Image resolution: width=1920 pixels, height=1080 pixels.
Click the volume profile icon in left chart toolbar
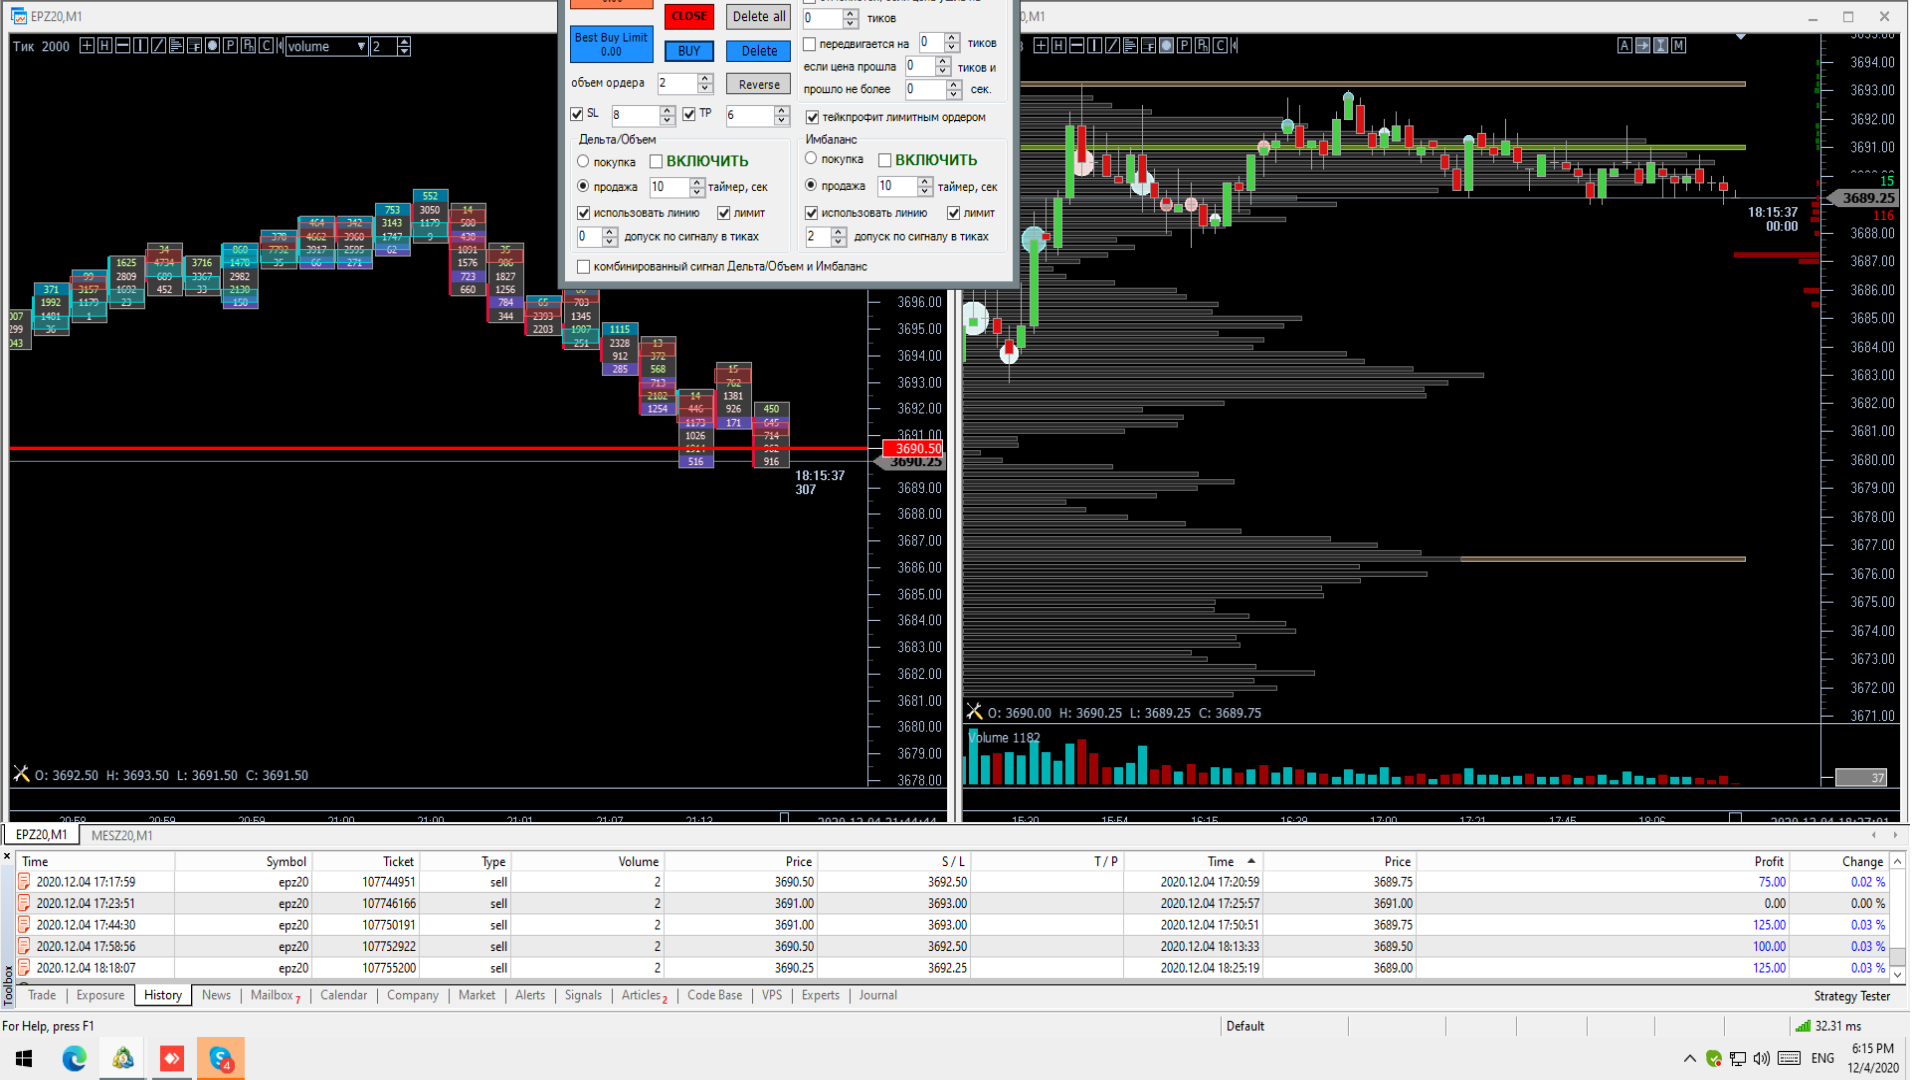point(176,46)
